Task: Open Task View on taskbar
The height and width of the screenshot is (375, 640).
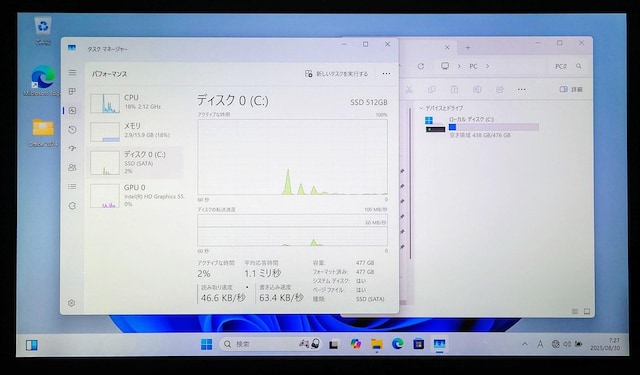Action: (x=333, y=344)
